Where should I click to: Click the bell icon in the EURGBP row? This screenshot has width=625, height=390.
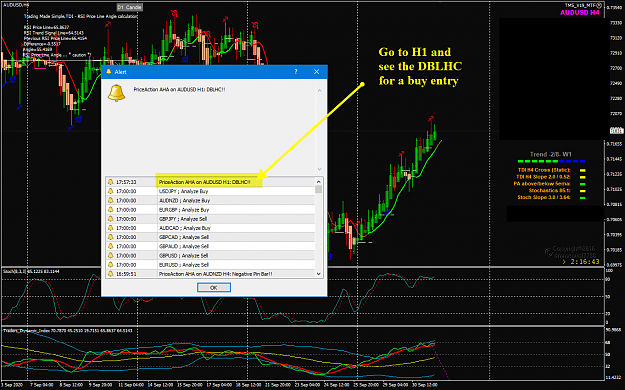pos(111,209)
